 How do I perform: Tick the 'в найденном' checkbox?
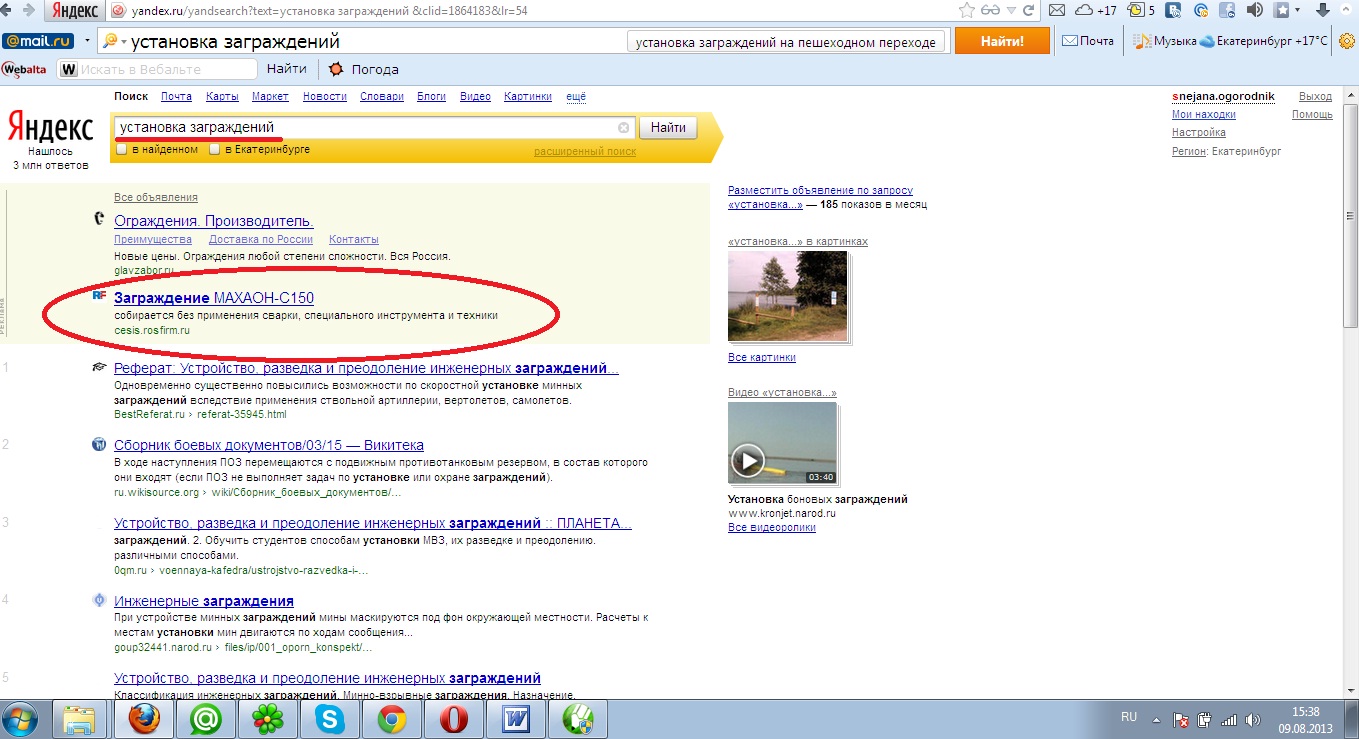pyautogui.click(x=122, y=150)
